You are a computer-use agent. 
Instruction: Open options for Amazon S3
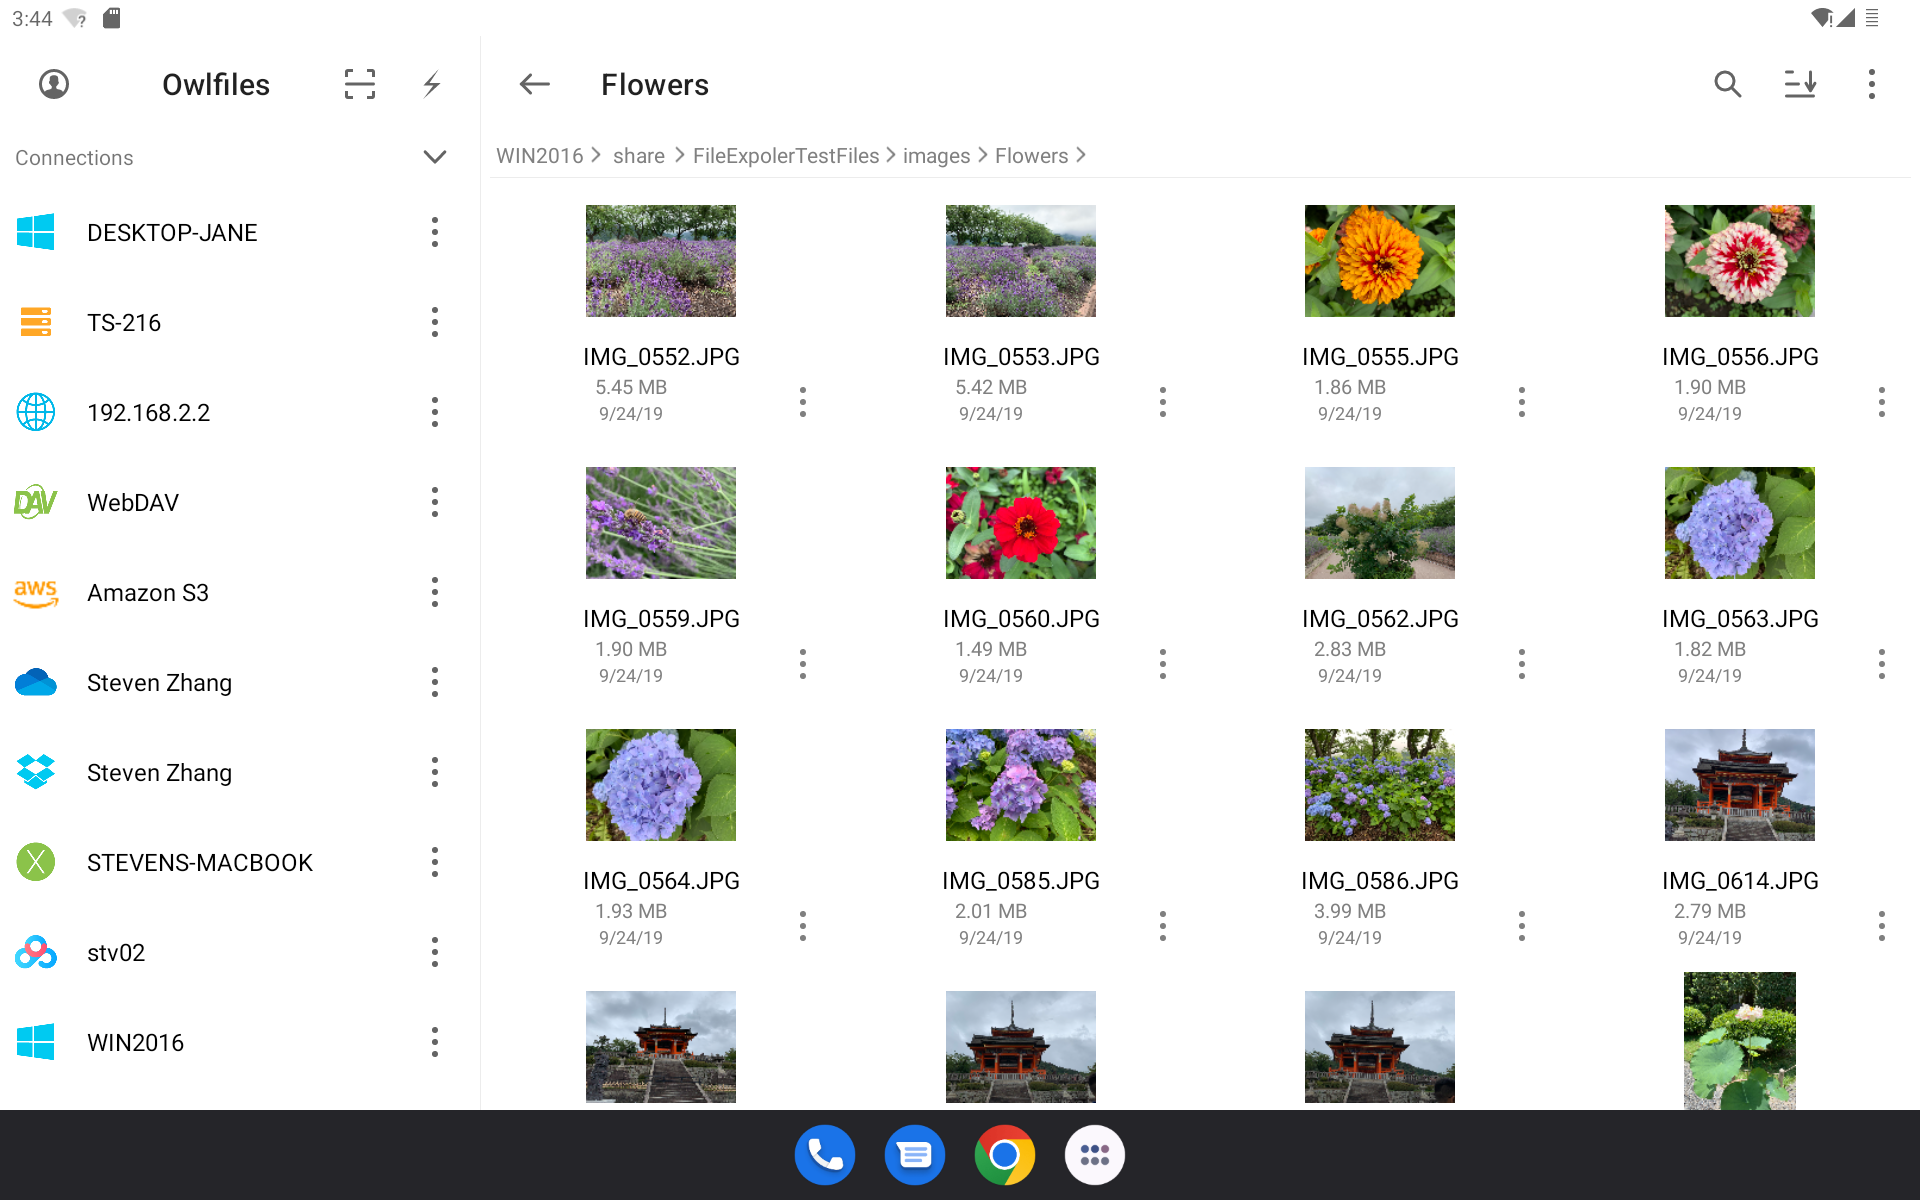point(435,592)
